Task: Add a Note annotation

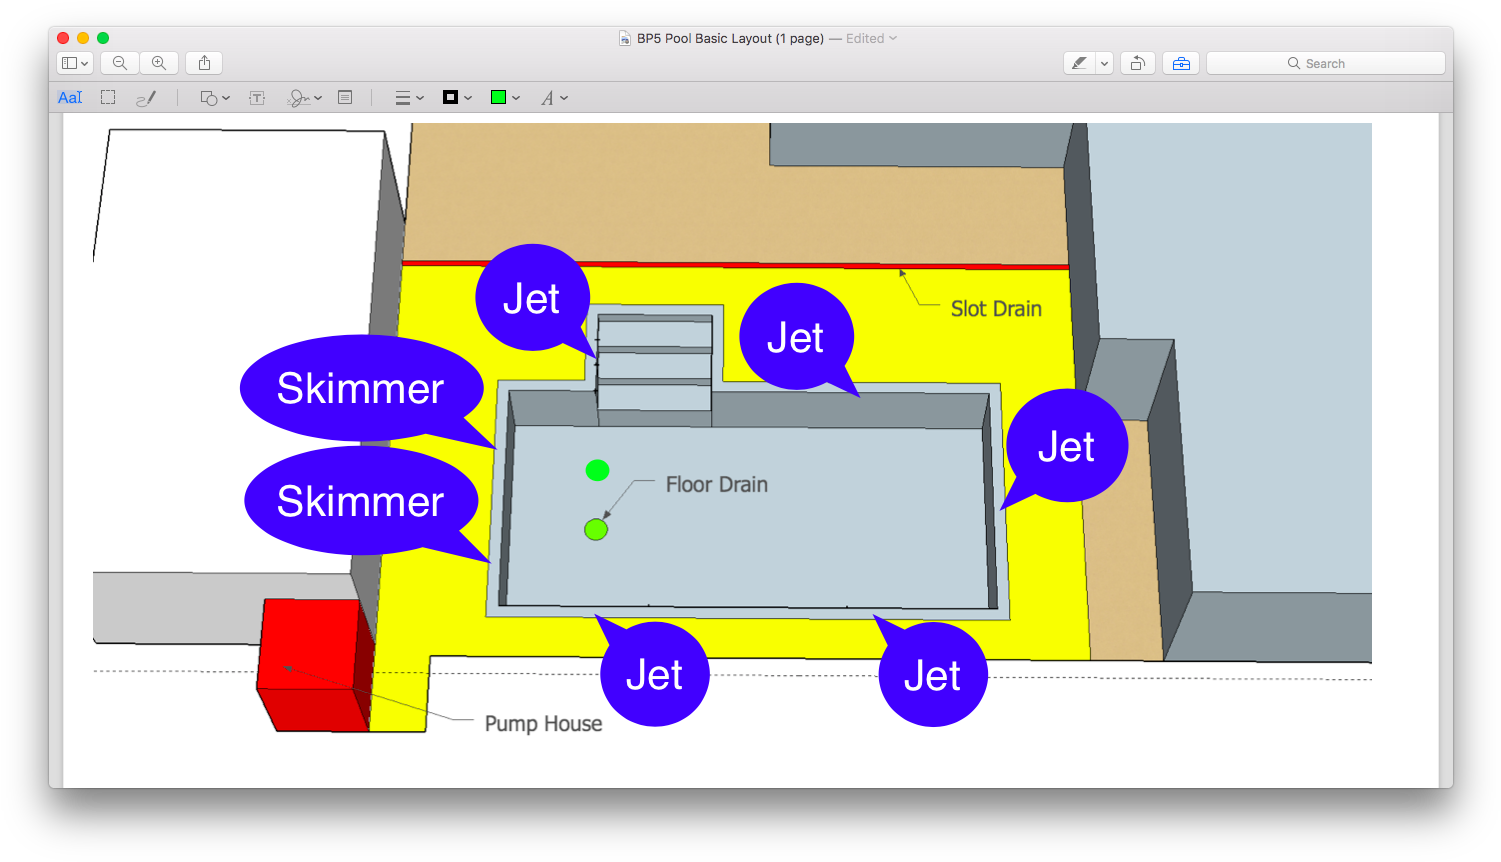Action: tap(345, 98)
